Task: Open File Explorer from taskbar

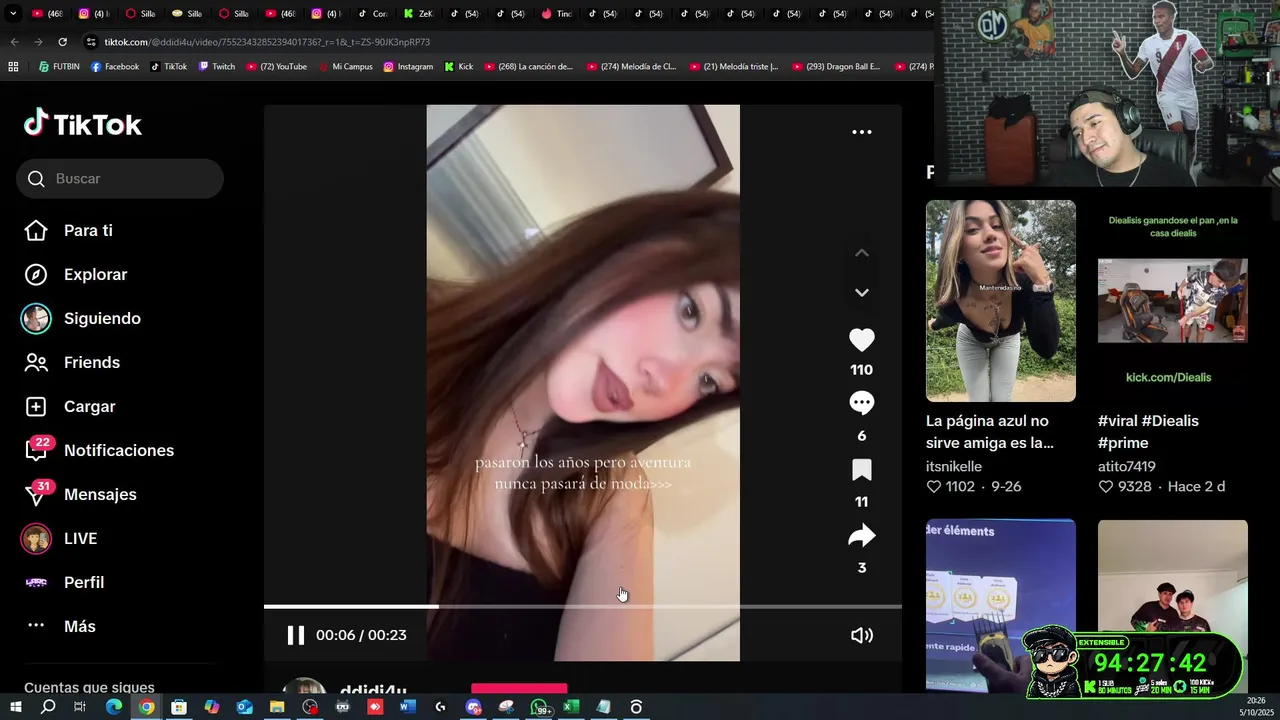Action: [277, 707]
